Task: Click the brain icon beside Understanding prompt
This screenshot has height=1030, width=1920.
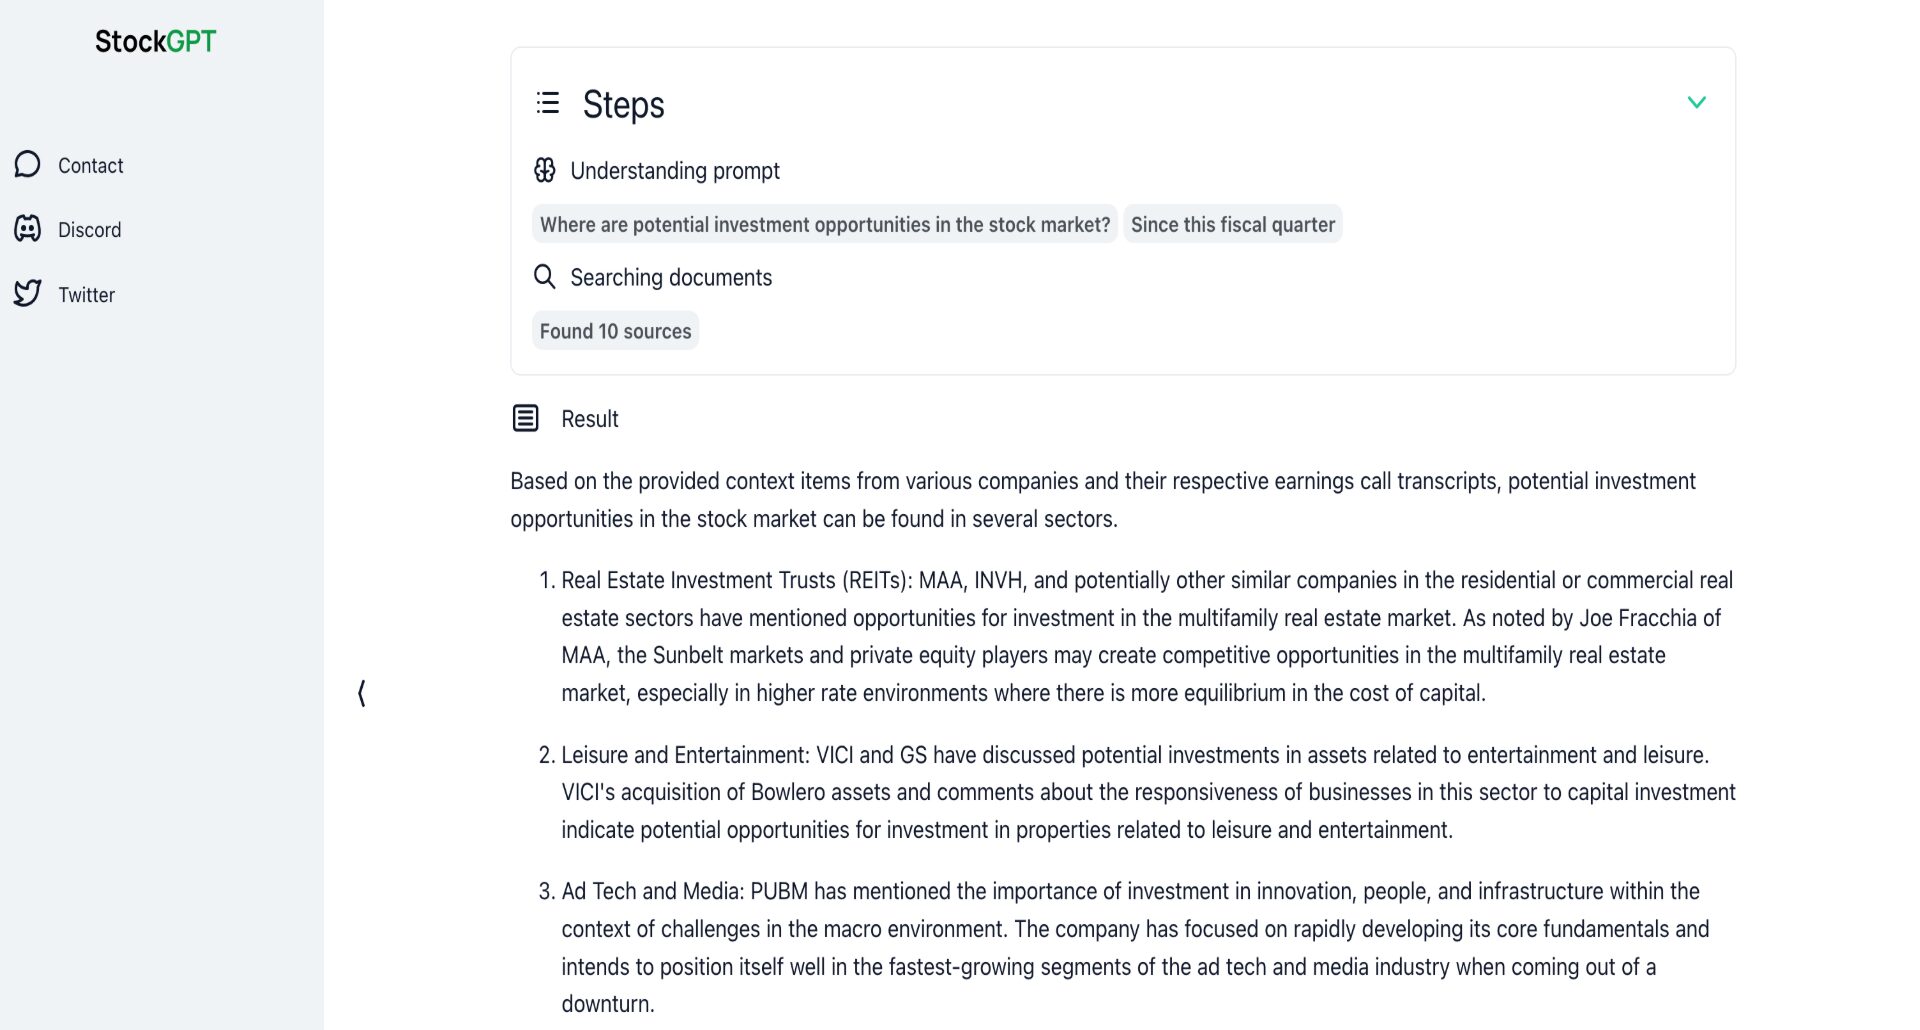Action: 545,171
